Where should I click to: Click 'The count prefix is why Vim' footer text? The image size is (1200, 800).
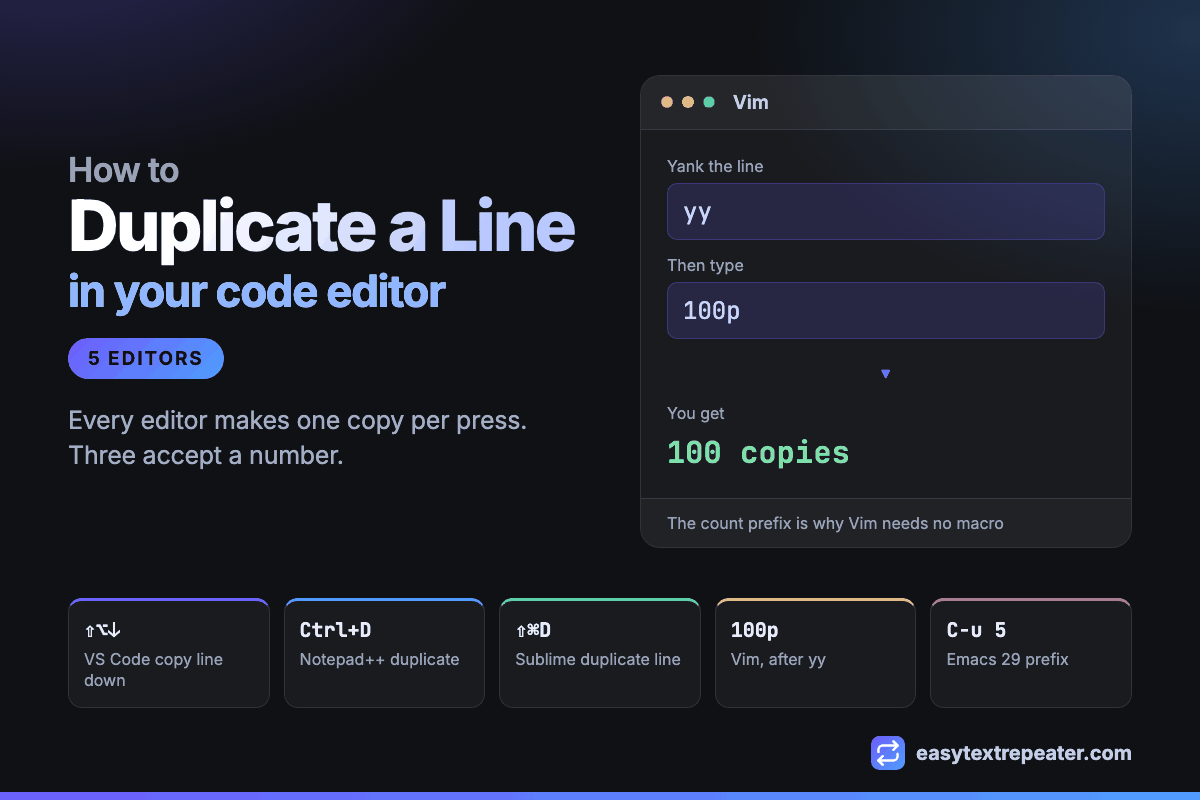click(x=835, y=523)
